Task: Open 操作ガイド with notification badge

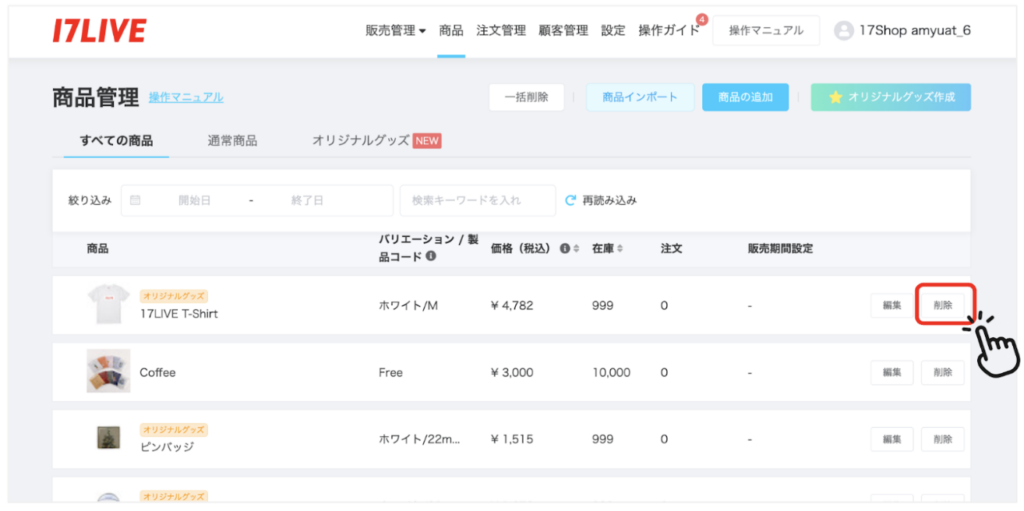Action: (669, 31)
